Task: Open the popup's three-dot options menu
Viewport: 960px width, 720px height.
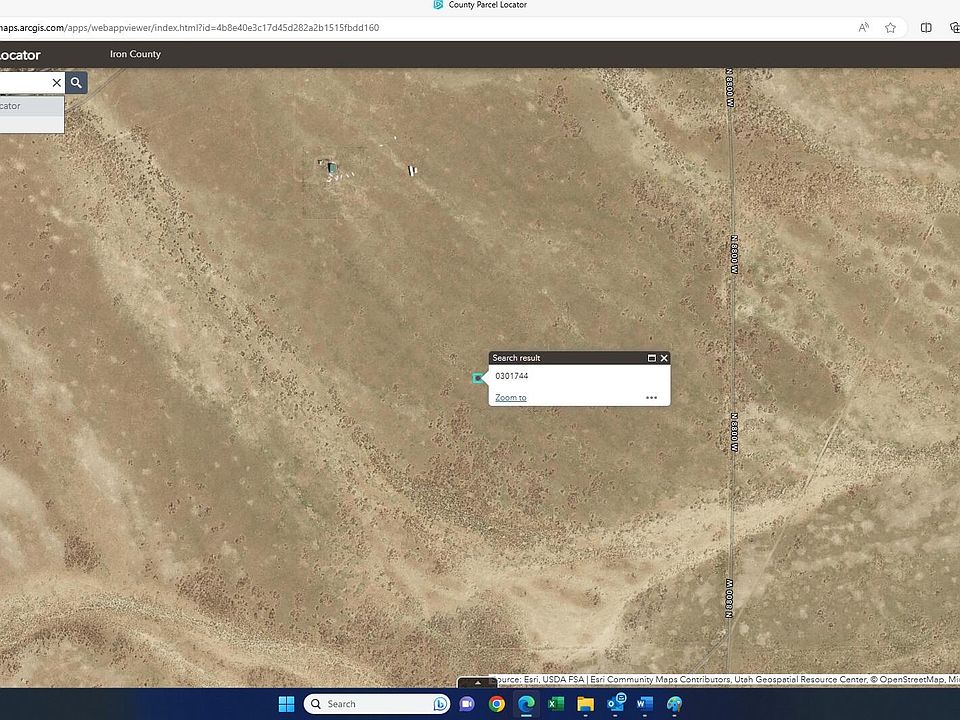Action: [x=651, y=398]
